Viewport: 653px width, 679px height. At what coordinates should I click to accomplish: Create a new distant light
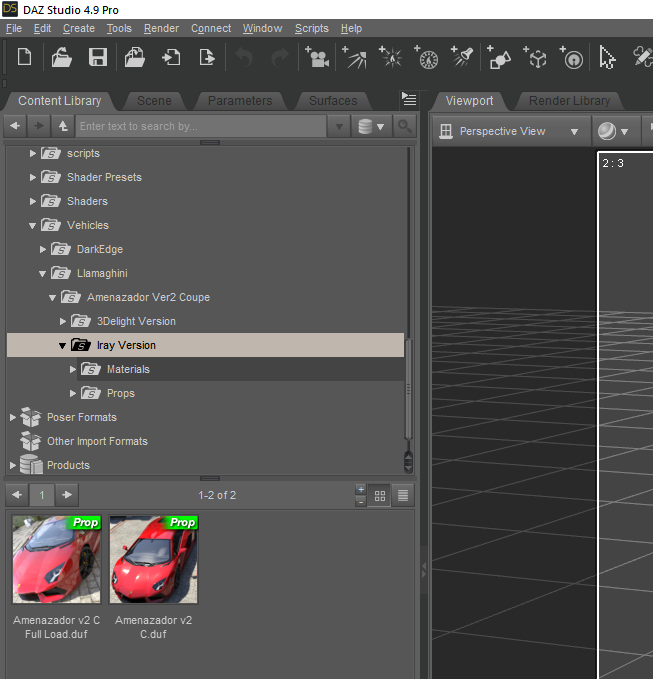[354, 58]
